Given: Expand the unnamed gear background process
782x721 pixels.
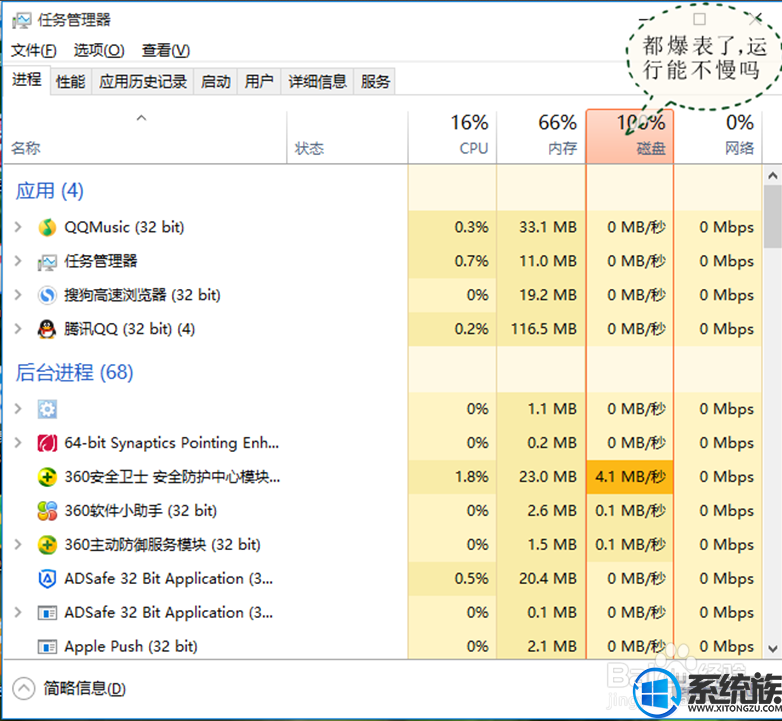Looking at the screenshot, I should [18, 409].
